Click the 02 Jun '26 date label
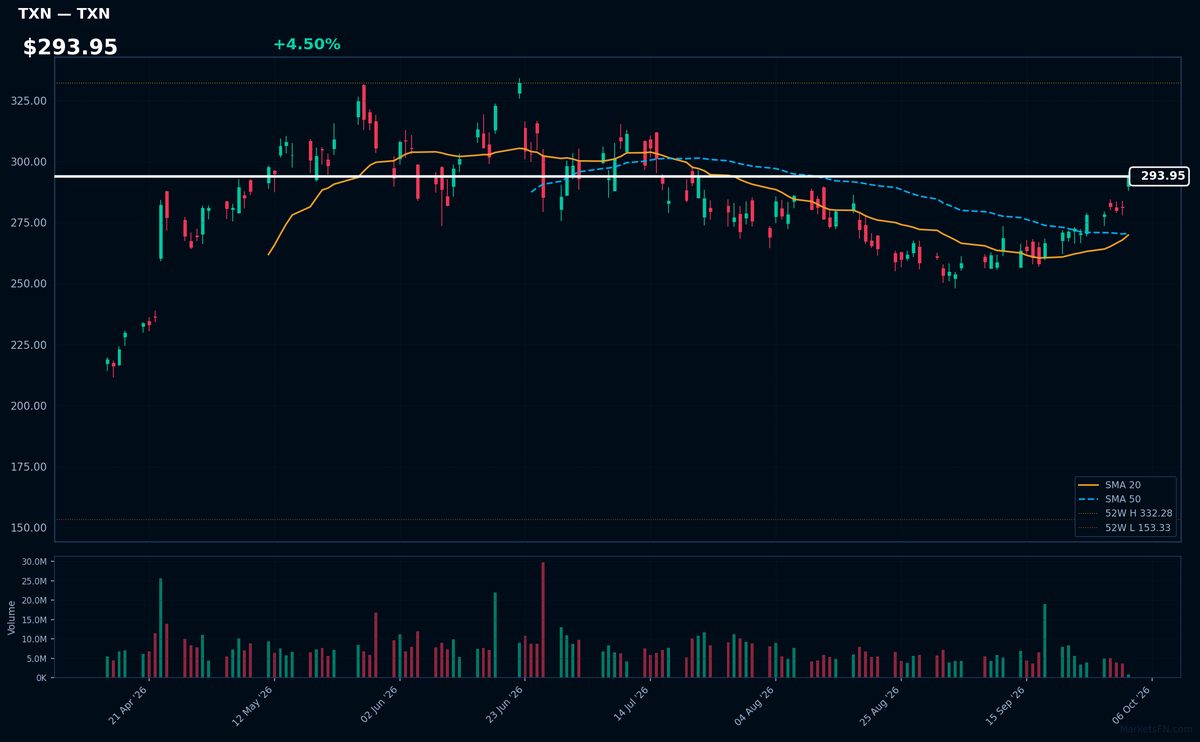Screen dimensions: 1200x742 378,704
